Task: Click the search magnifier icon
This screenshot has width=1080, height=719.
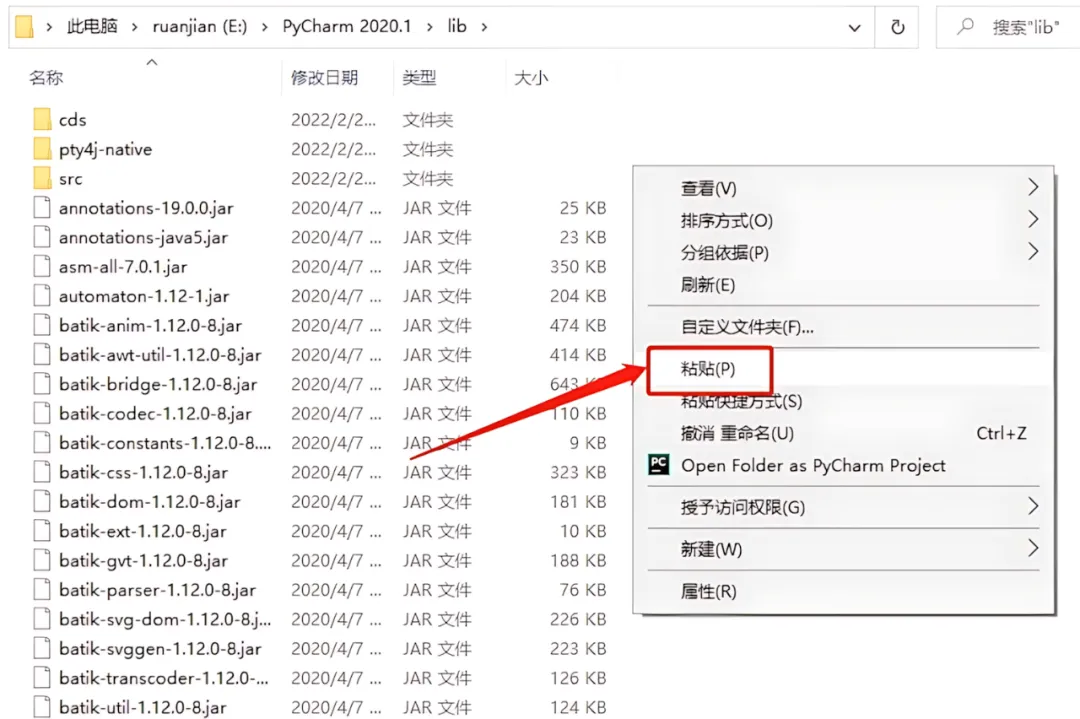Action: tap(966, 26)
